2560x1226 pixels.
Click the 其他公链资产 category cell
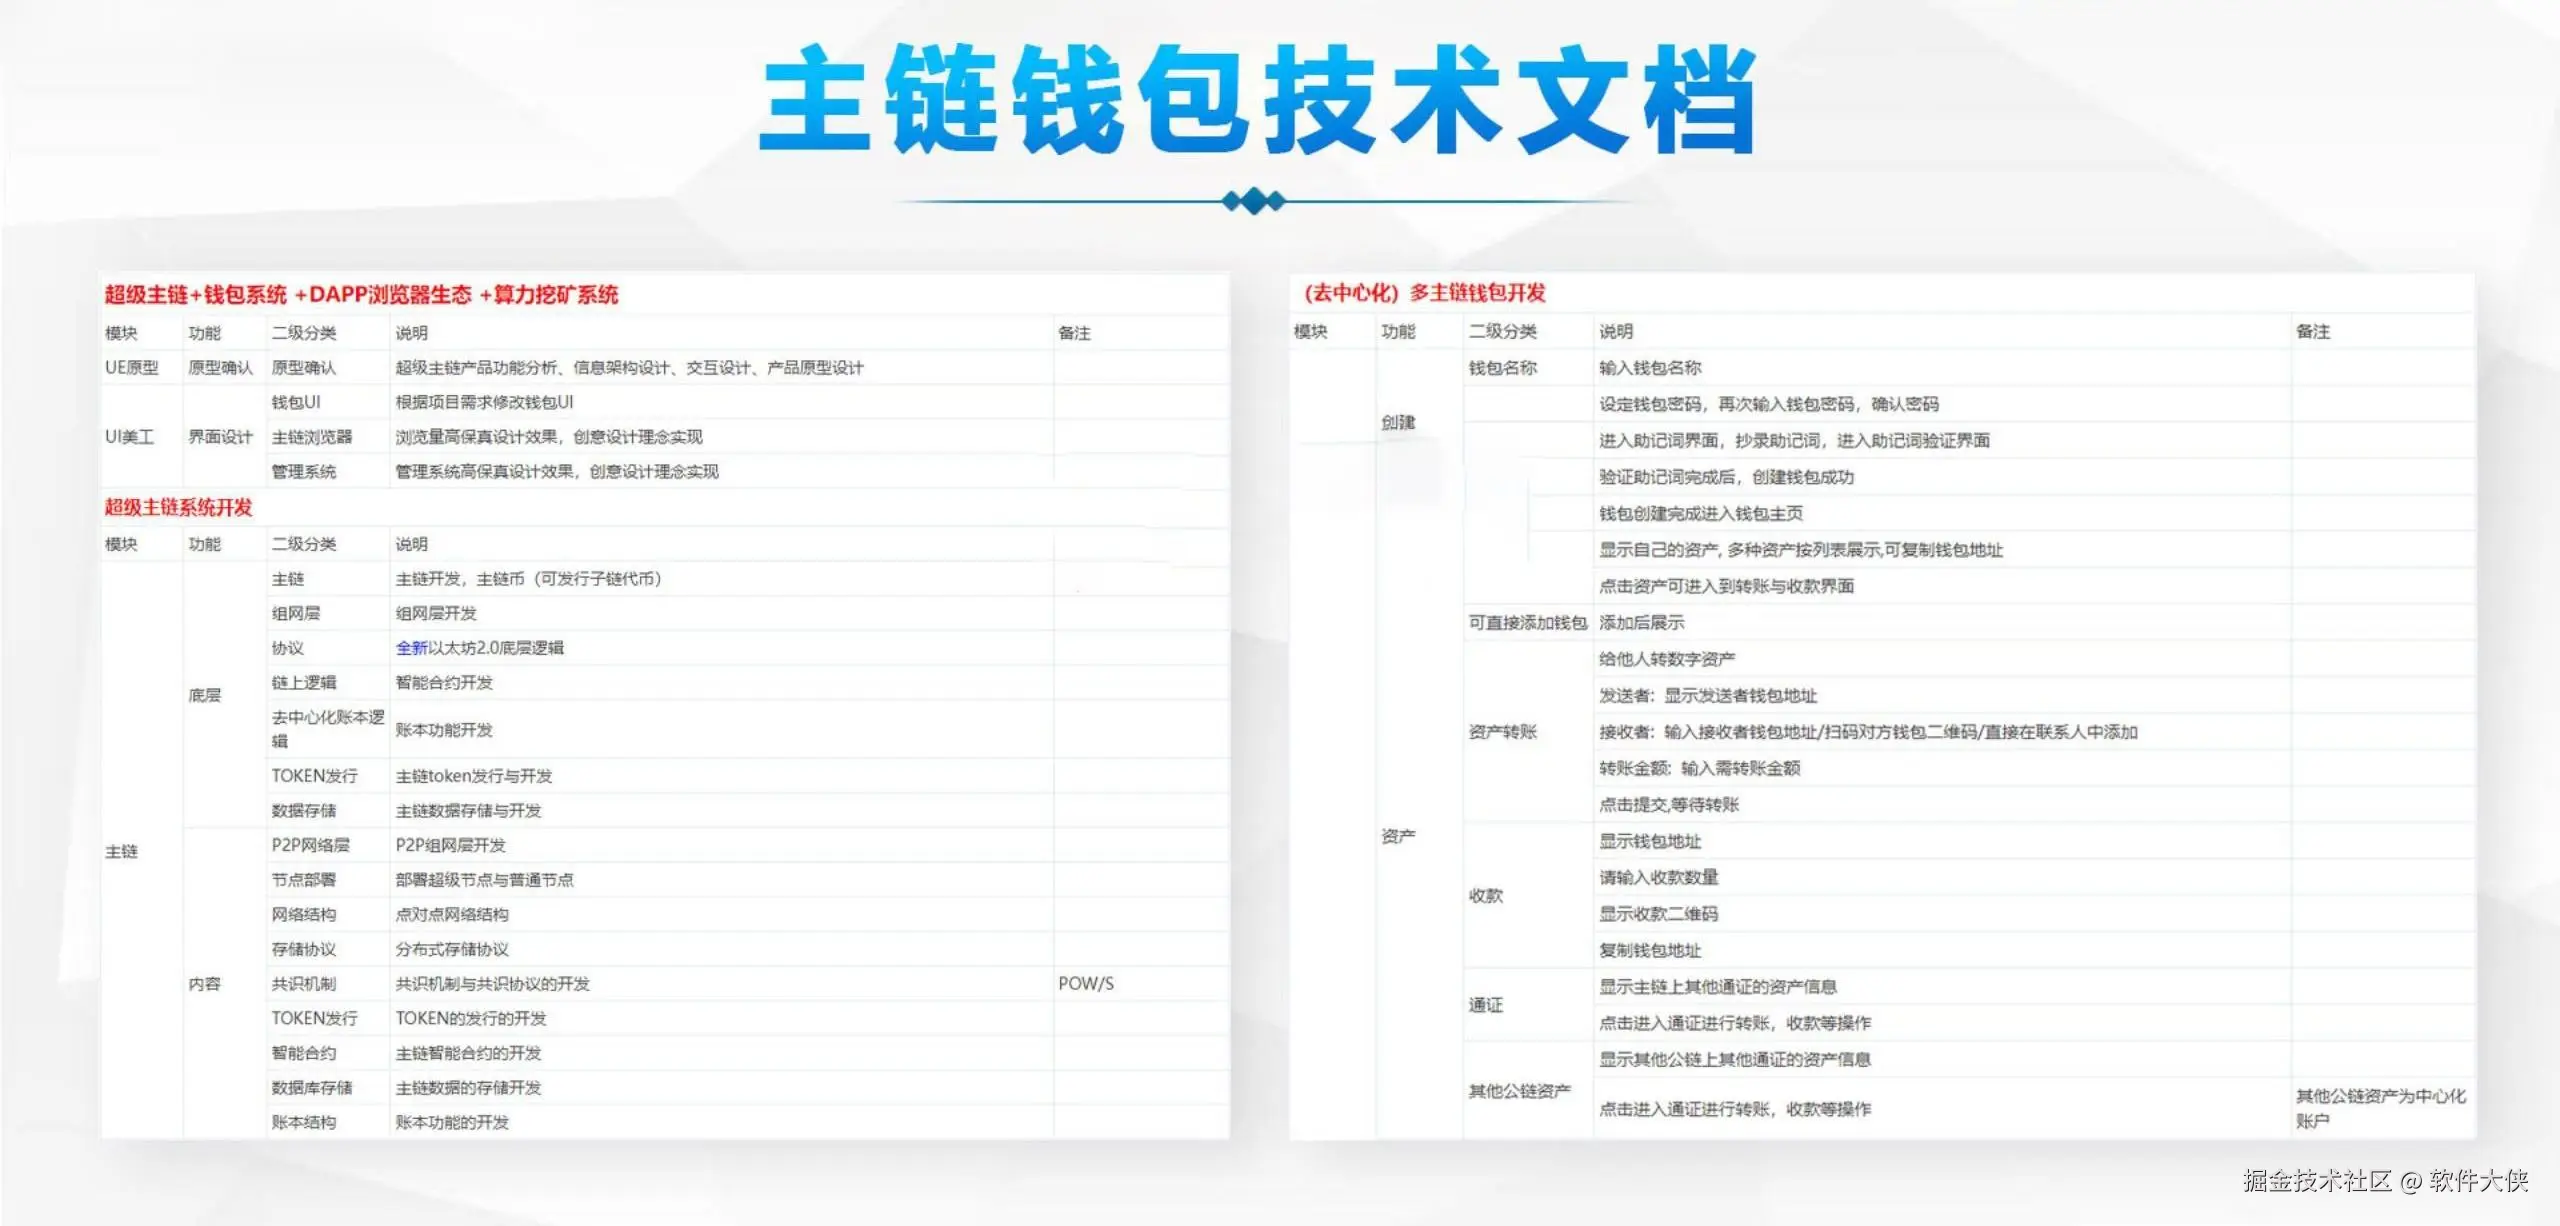[1519, 1091]
